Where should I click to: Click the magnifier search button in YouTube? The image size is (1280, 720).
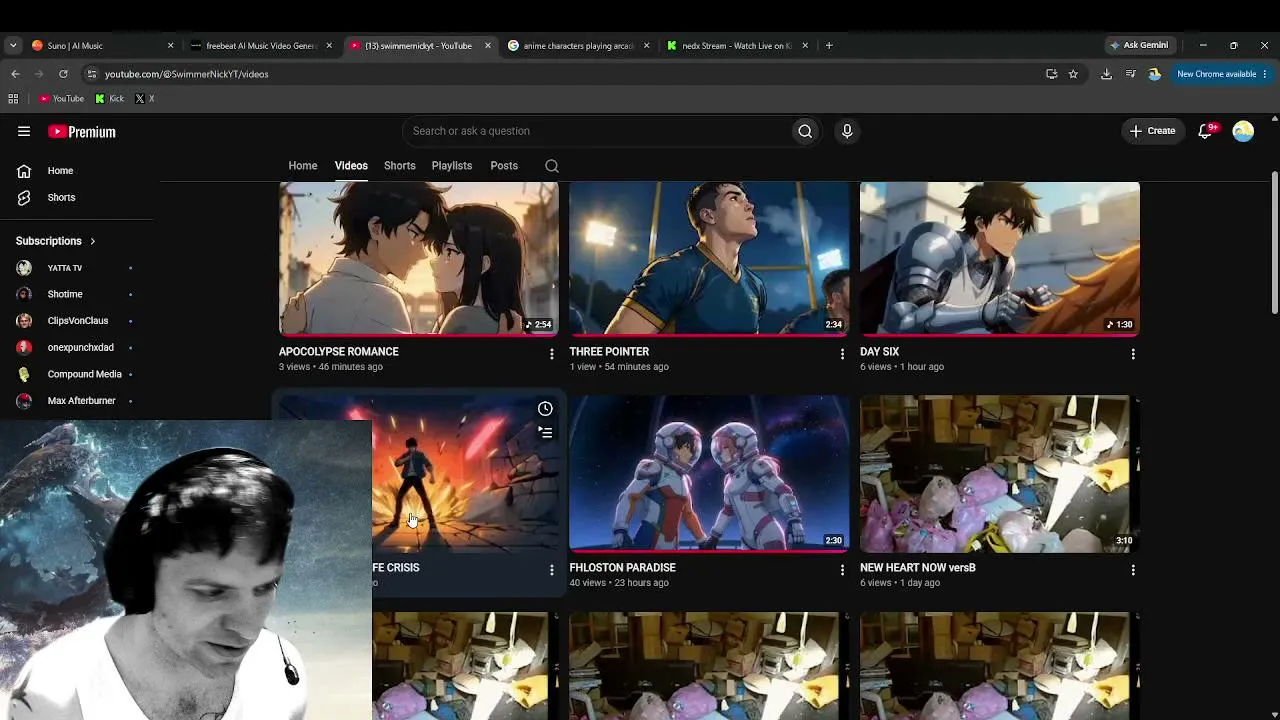pyautogui.click(x=805, y=131)
